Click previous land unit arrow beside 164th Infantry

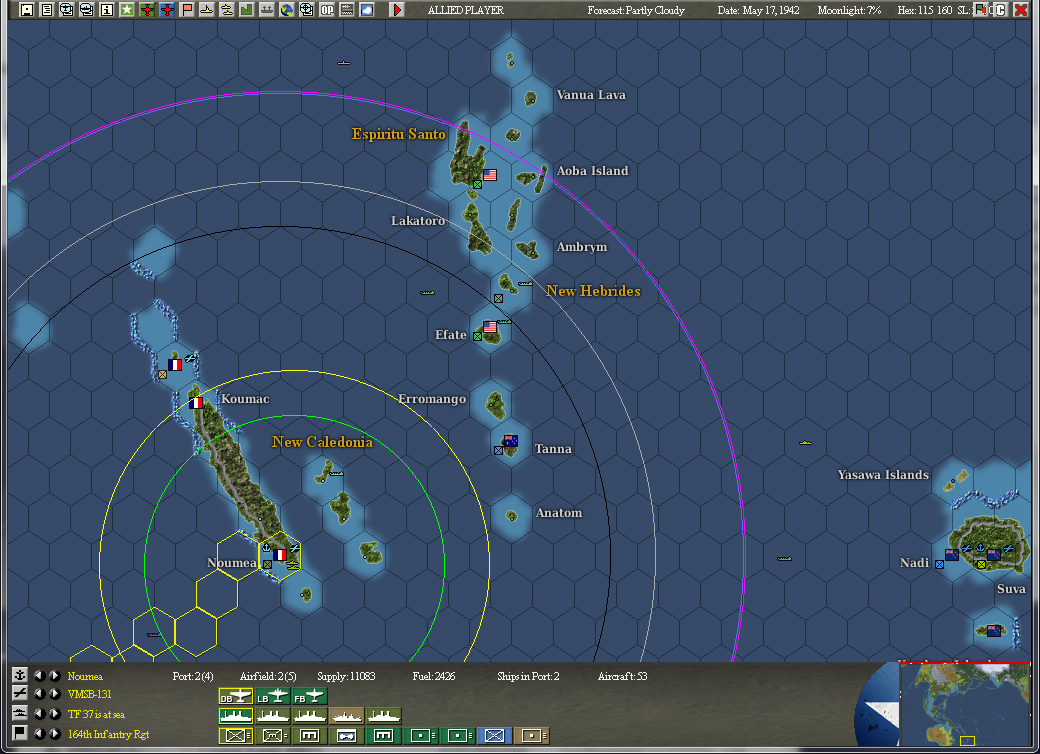click(40, 733)
